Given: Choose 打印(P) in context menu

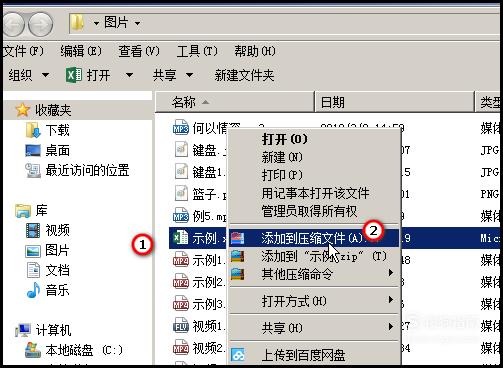Looking at the screenshot, I should 314,175.
